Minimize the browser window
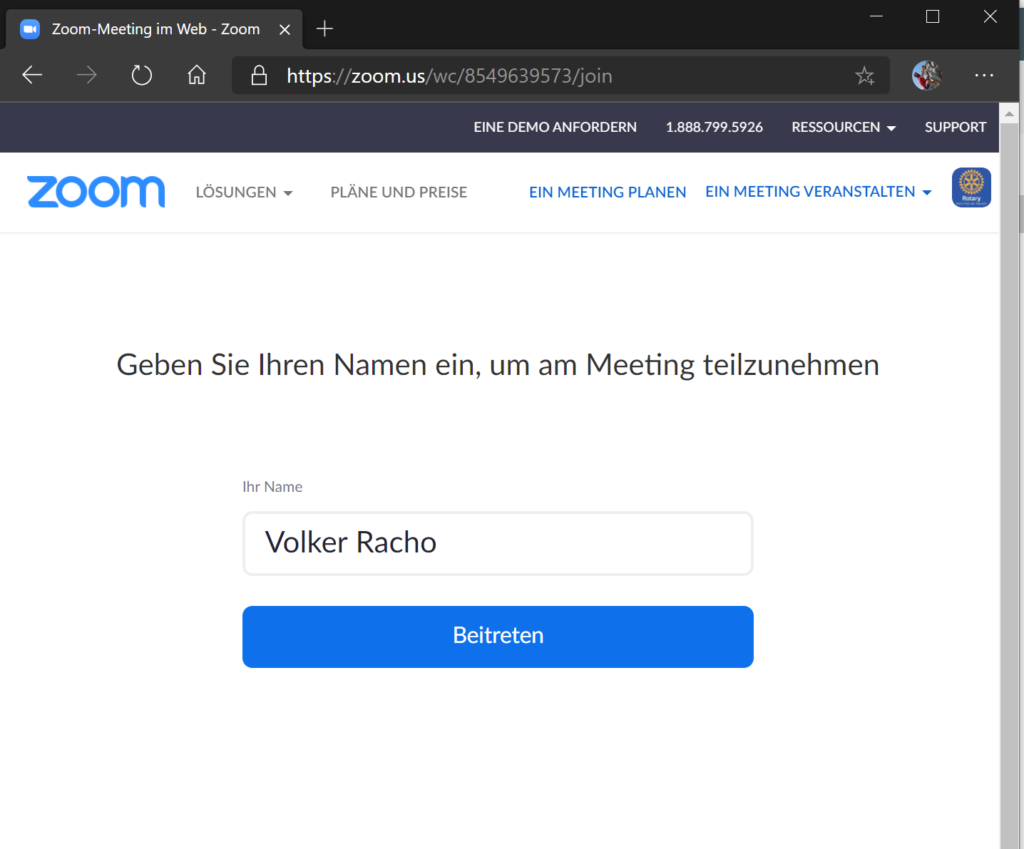The width and height of the screenshot is (1024, 849). tap(876, 16)
